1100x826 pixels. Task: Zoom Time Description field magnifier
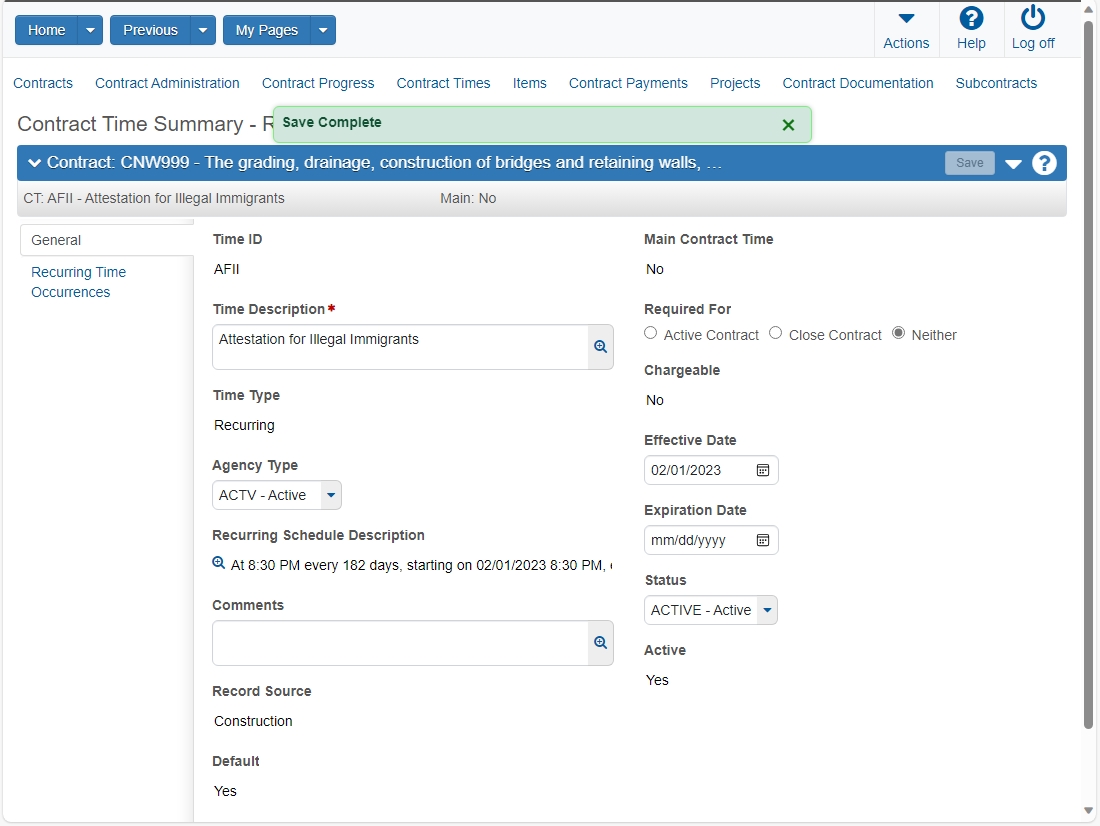coord(601,347)
